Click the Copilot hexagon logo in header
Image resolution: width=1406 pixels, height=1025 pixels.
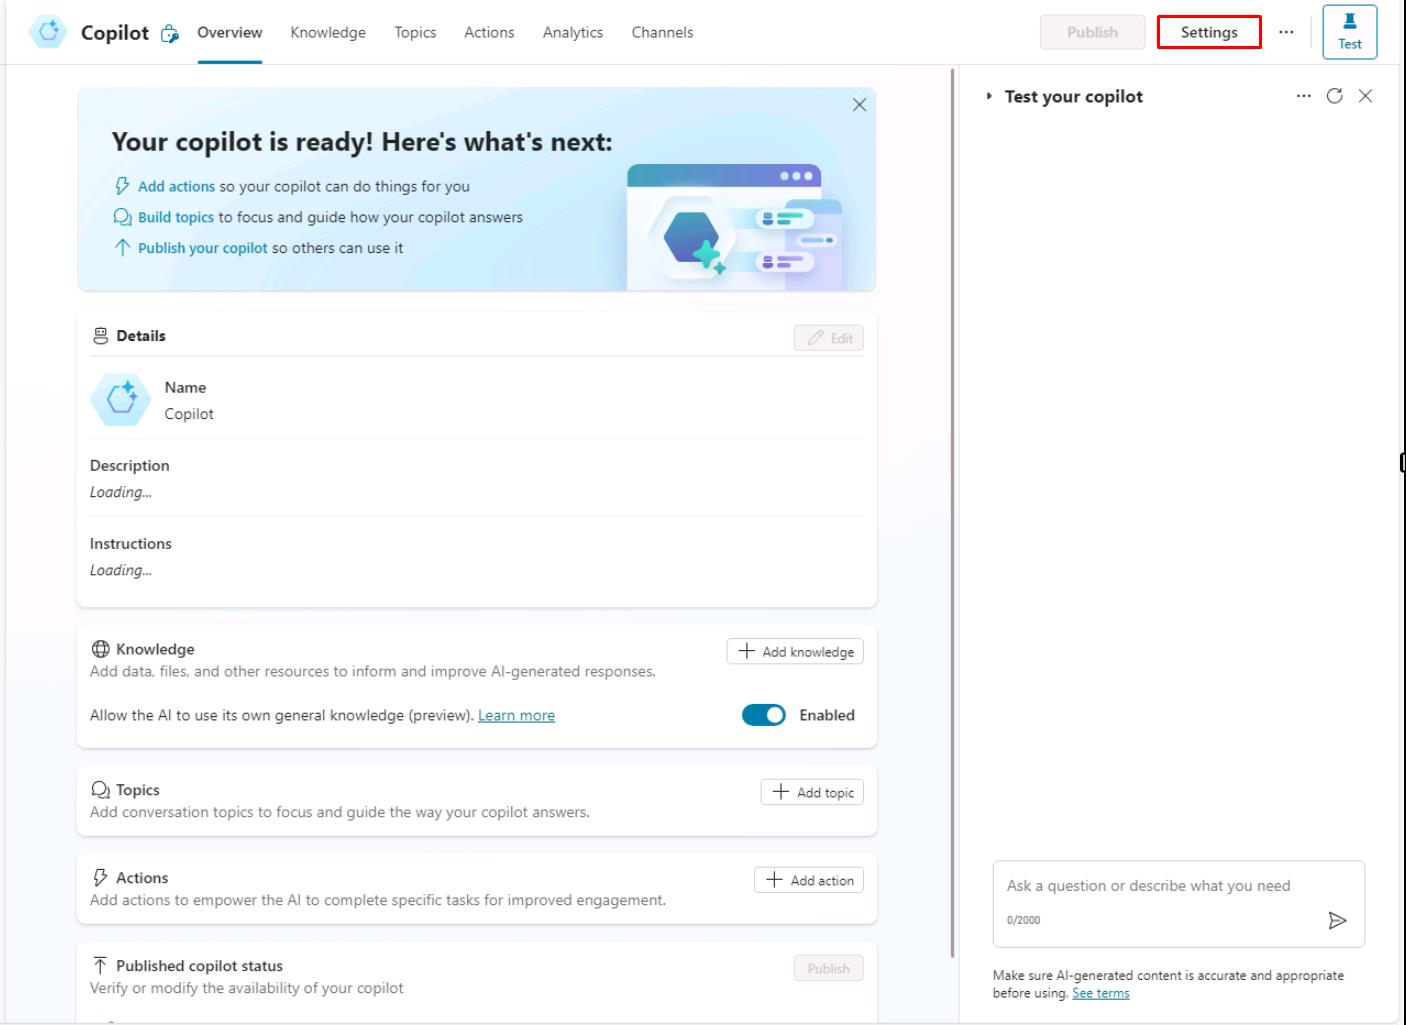tap(47, 32)
